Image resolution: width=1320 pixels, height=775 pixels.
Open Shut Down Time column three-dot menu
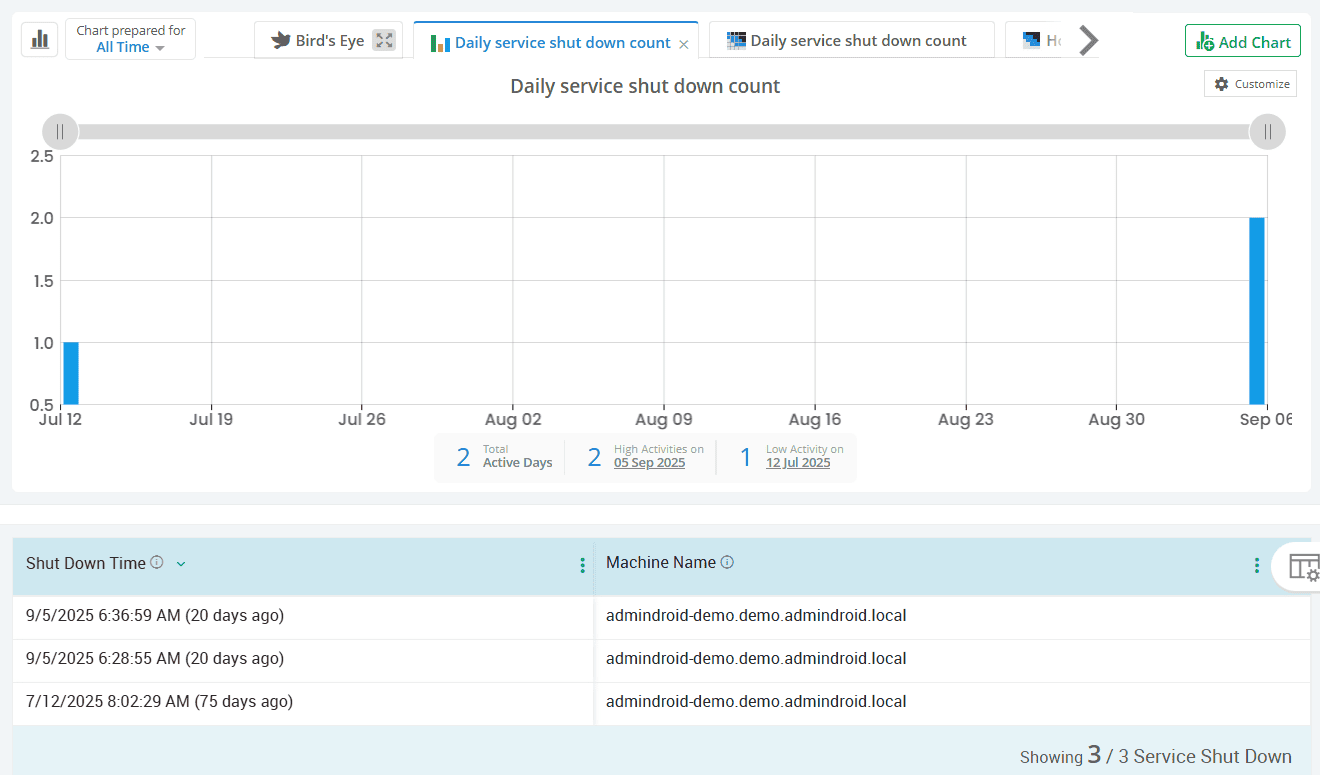582,565
